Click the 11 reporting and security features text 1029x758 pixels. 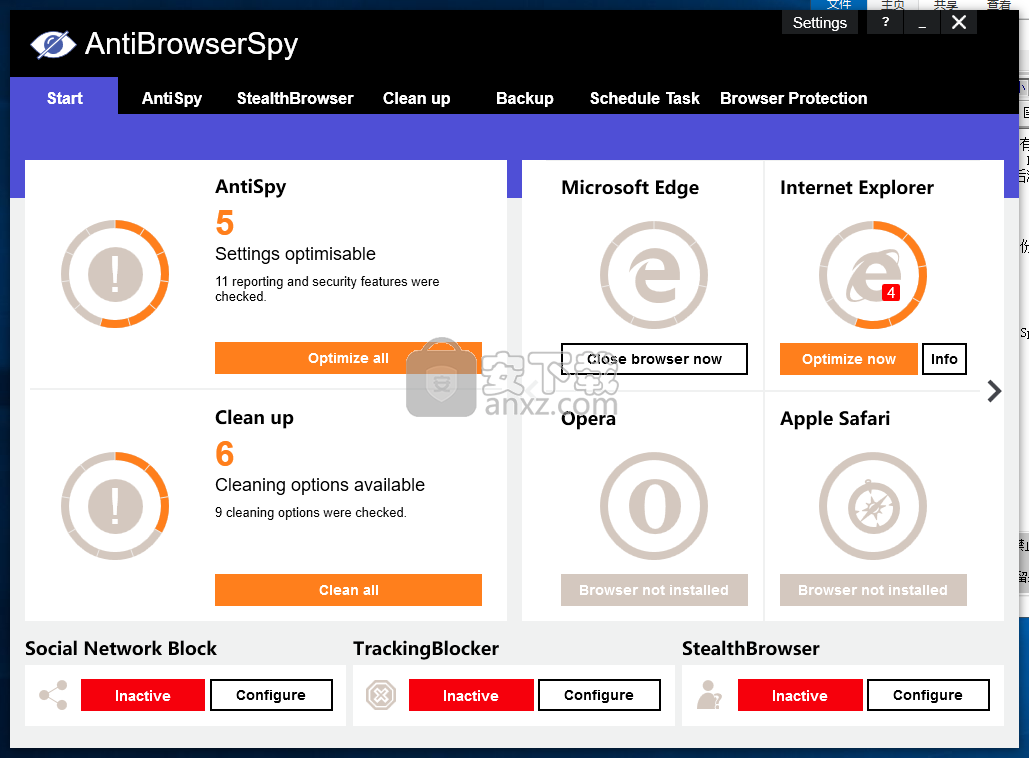(x=327, y=289)
